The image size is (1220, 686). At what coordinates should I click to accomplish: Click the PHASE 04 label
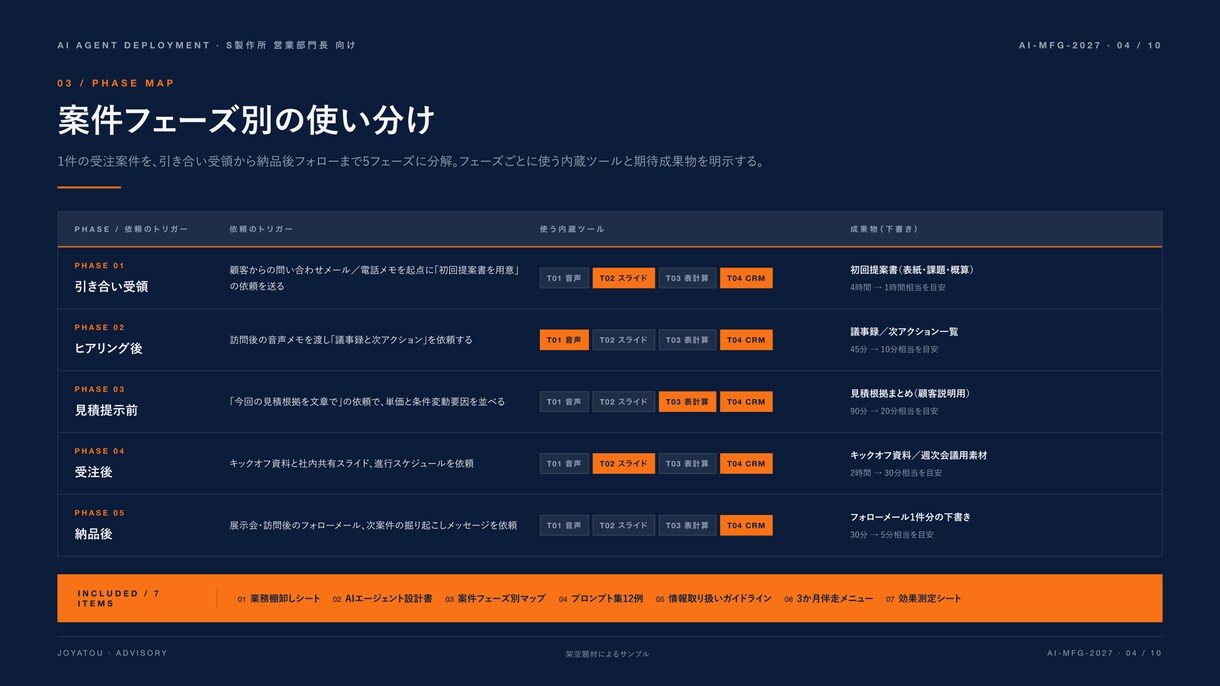tap(99, 452)
